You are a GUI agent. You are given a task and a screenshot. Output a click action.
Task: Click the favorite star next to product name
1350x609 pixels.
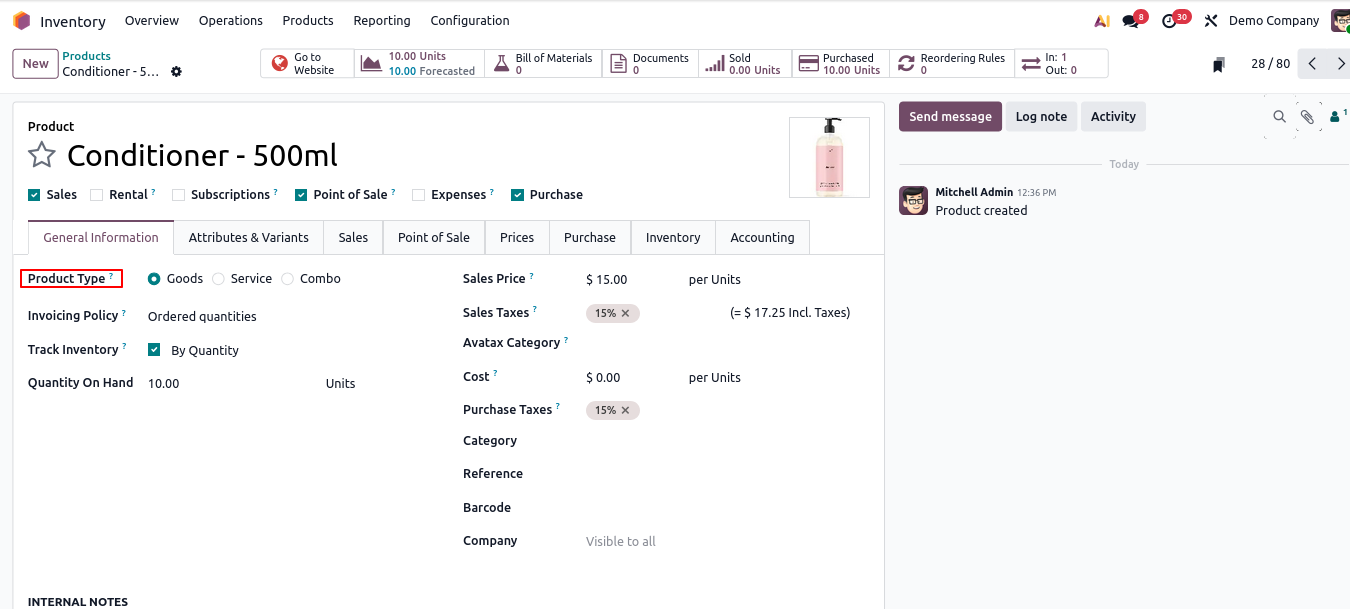[x=41, y=155]
